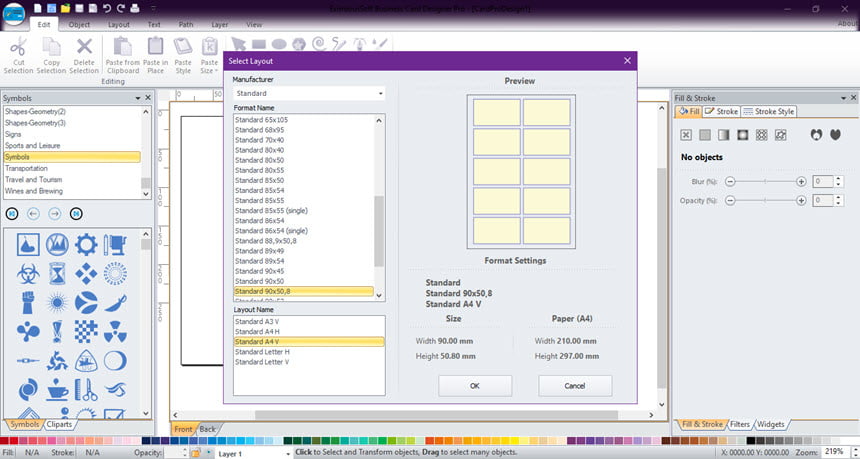Screen dimensions: 860x459
Task: Insert the sunburst symbol
Action: coord(57,302)
